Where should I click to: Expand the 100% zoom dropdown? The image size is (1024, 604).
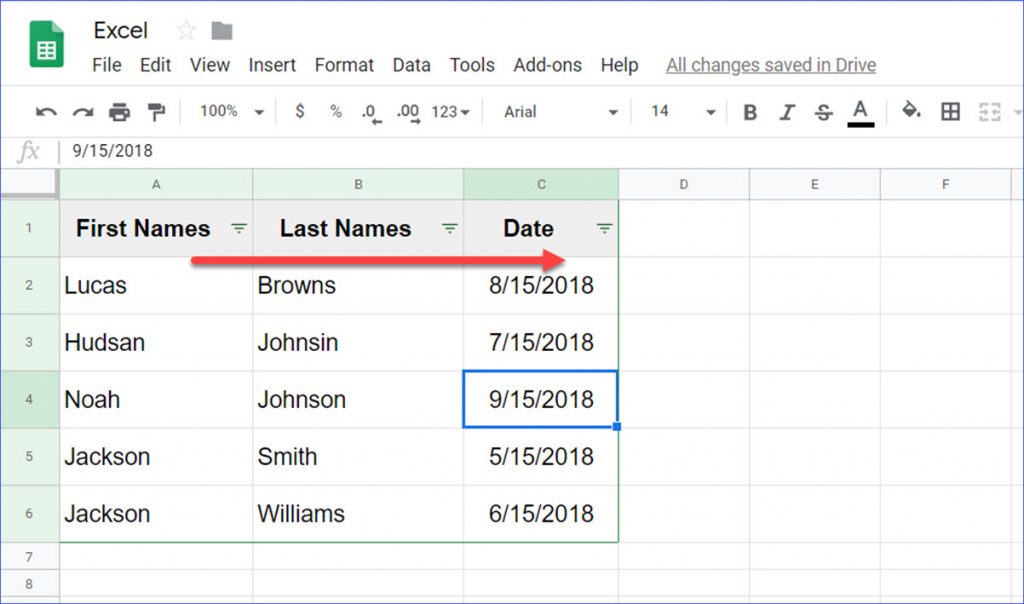click(x=231, y=112)
